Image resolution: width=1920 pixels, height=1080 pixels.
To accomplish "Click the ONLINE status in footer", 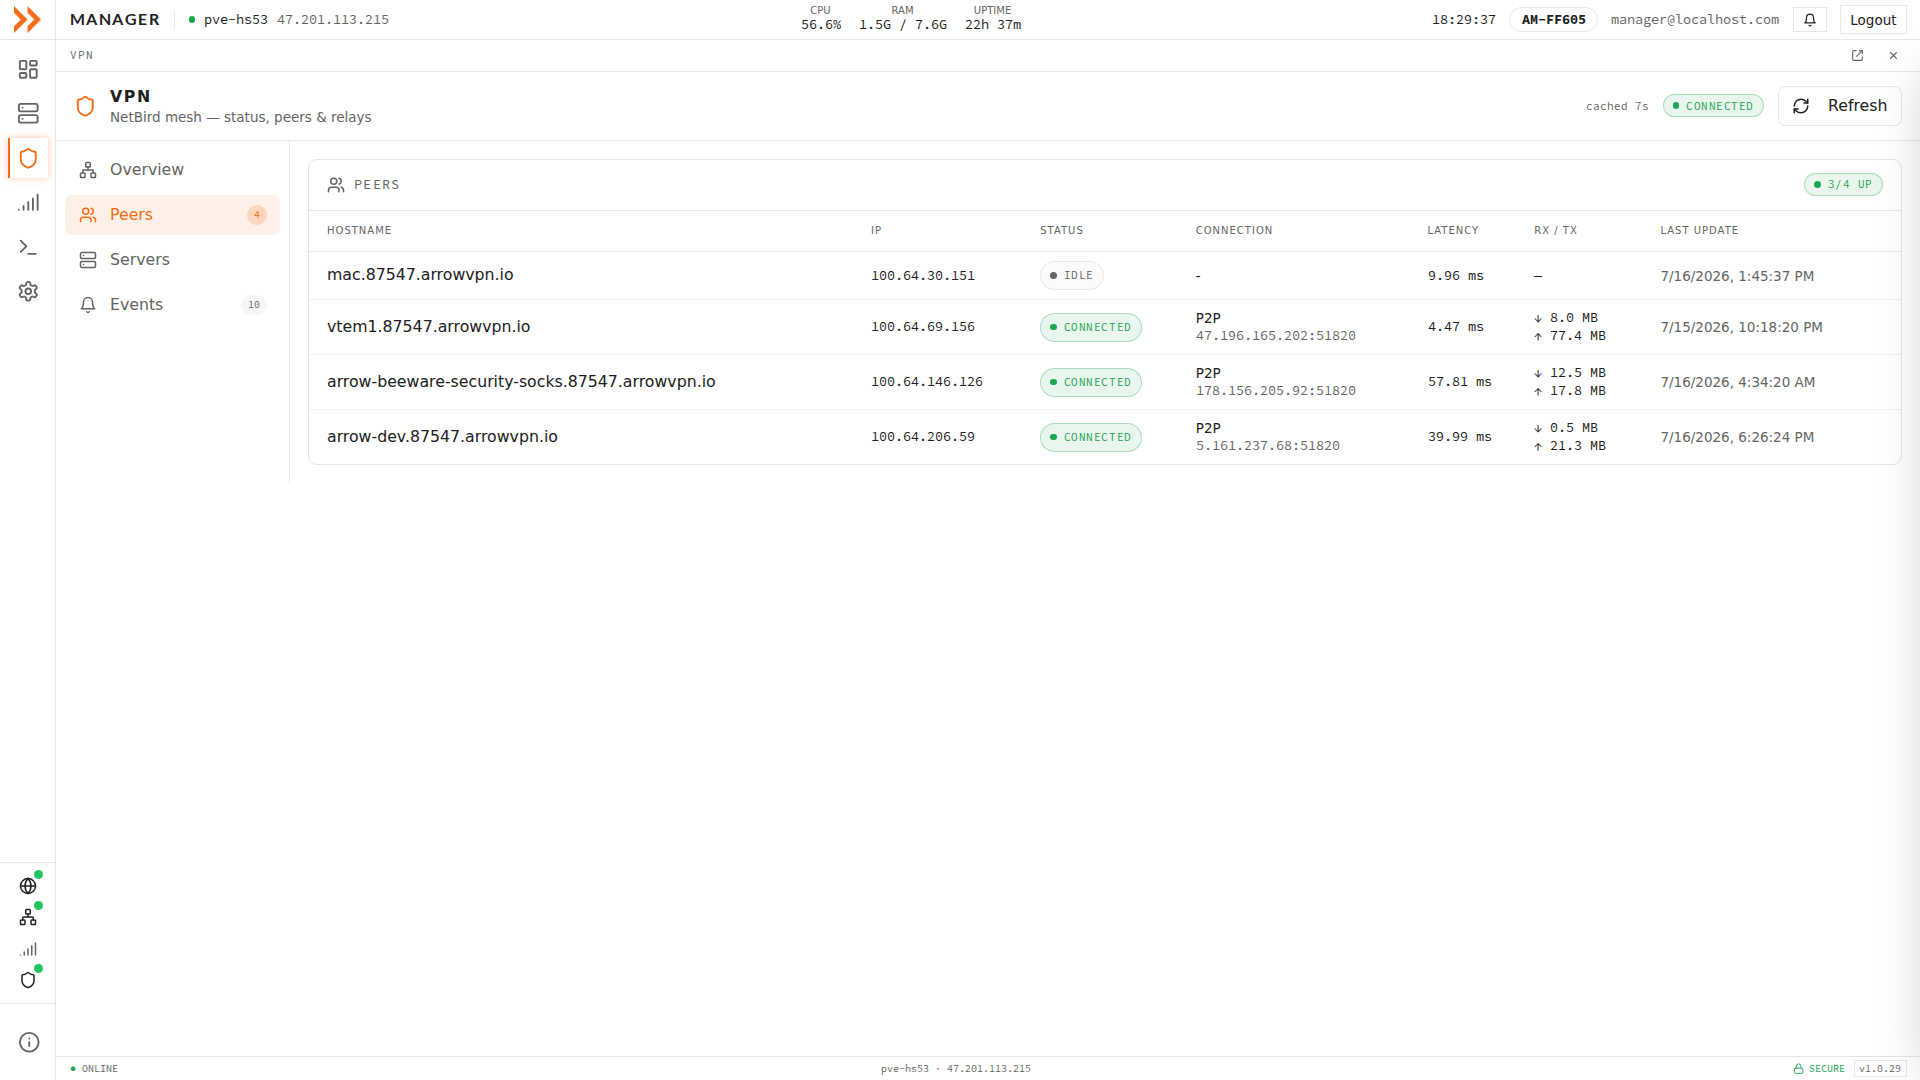I will pyautogui.click(x=94, y=1069).
